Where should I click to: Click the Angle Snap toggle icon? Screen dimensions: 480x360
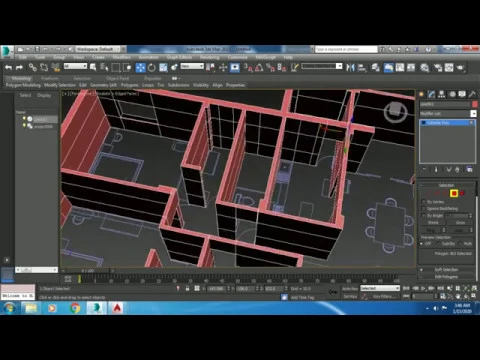(259, 68)
